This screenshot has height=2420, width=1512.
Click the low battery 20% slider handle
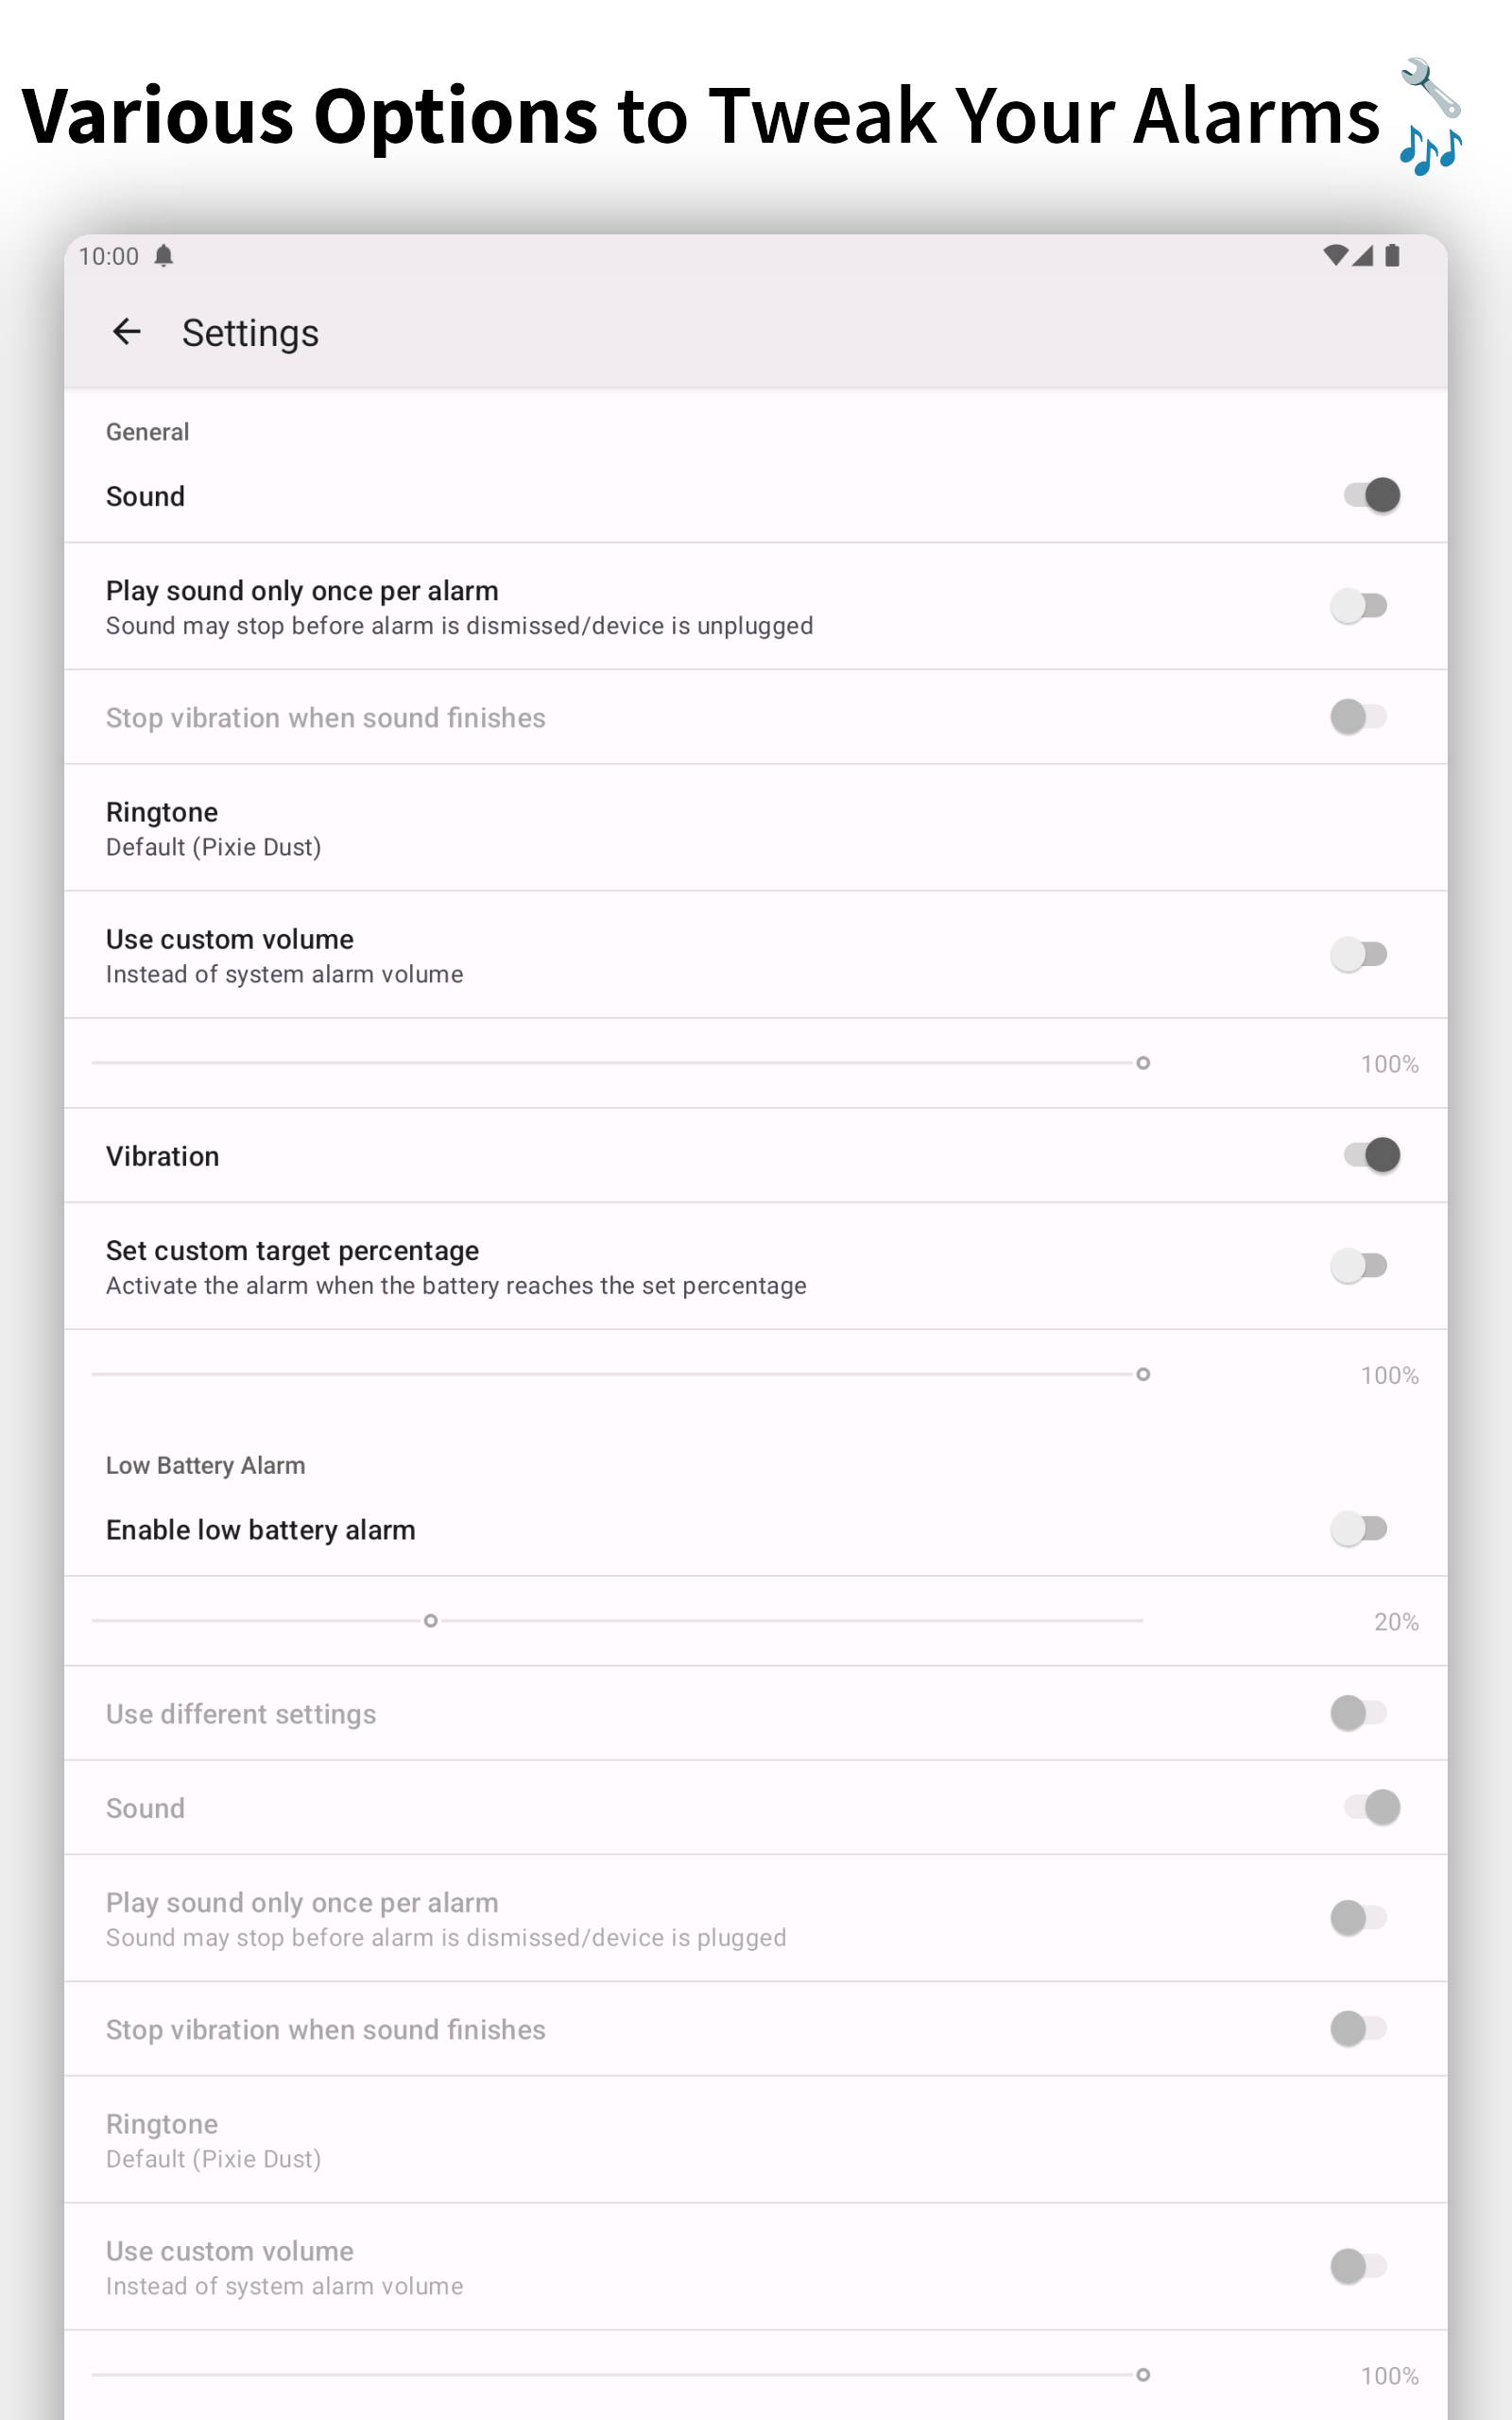click(x=431, y=1621)
